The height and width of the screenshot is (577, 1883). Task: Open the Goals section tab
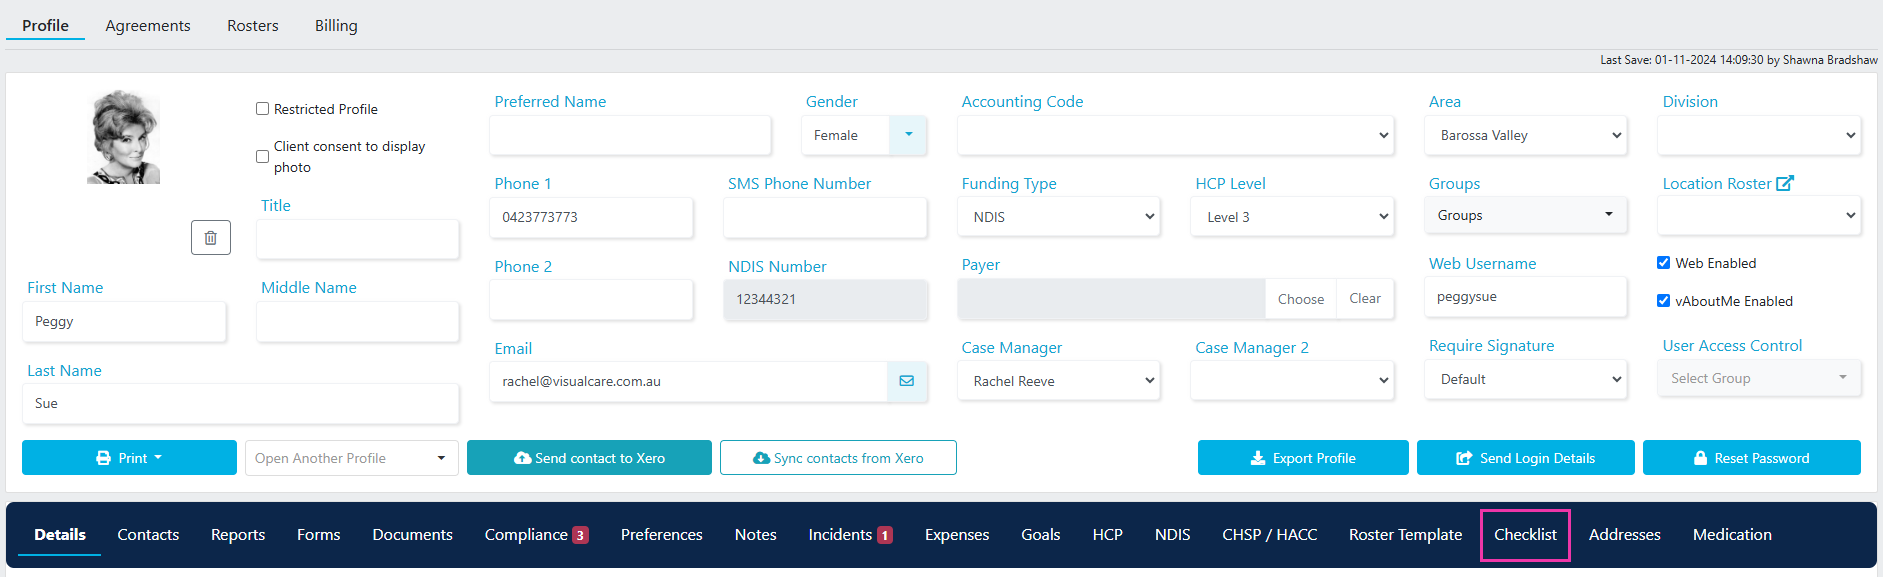(1041, 535)
